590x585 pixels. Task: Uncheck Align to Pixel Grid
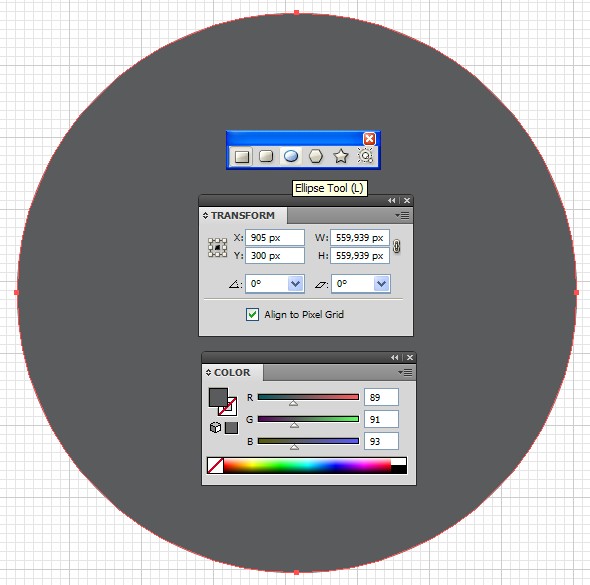point(252,315)
